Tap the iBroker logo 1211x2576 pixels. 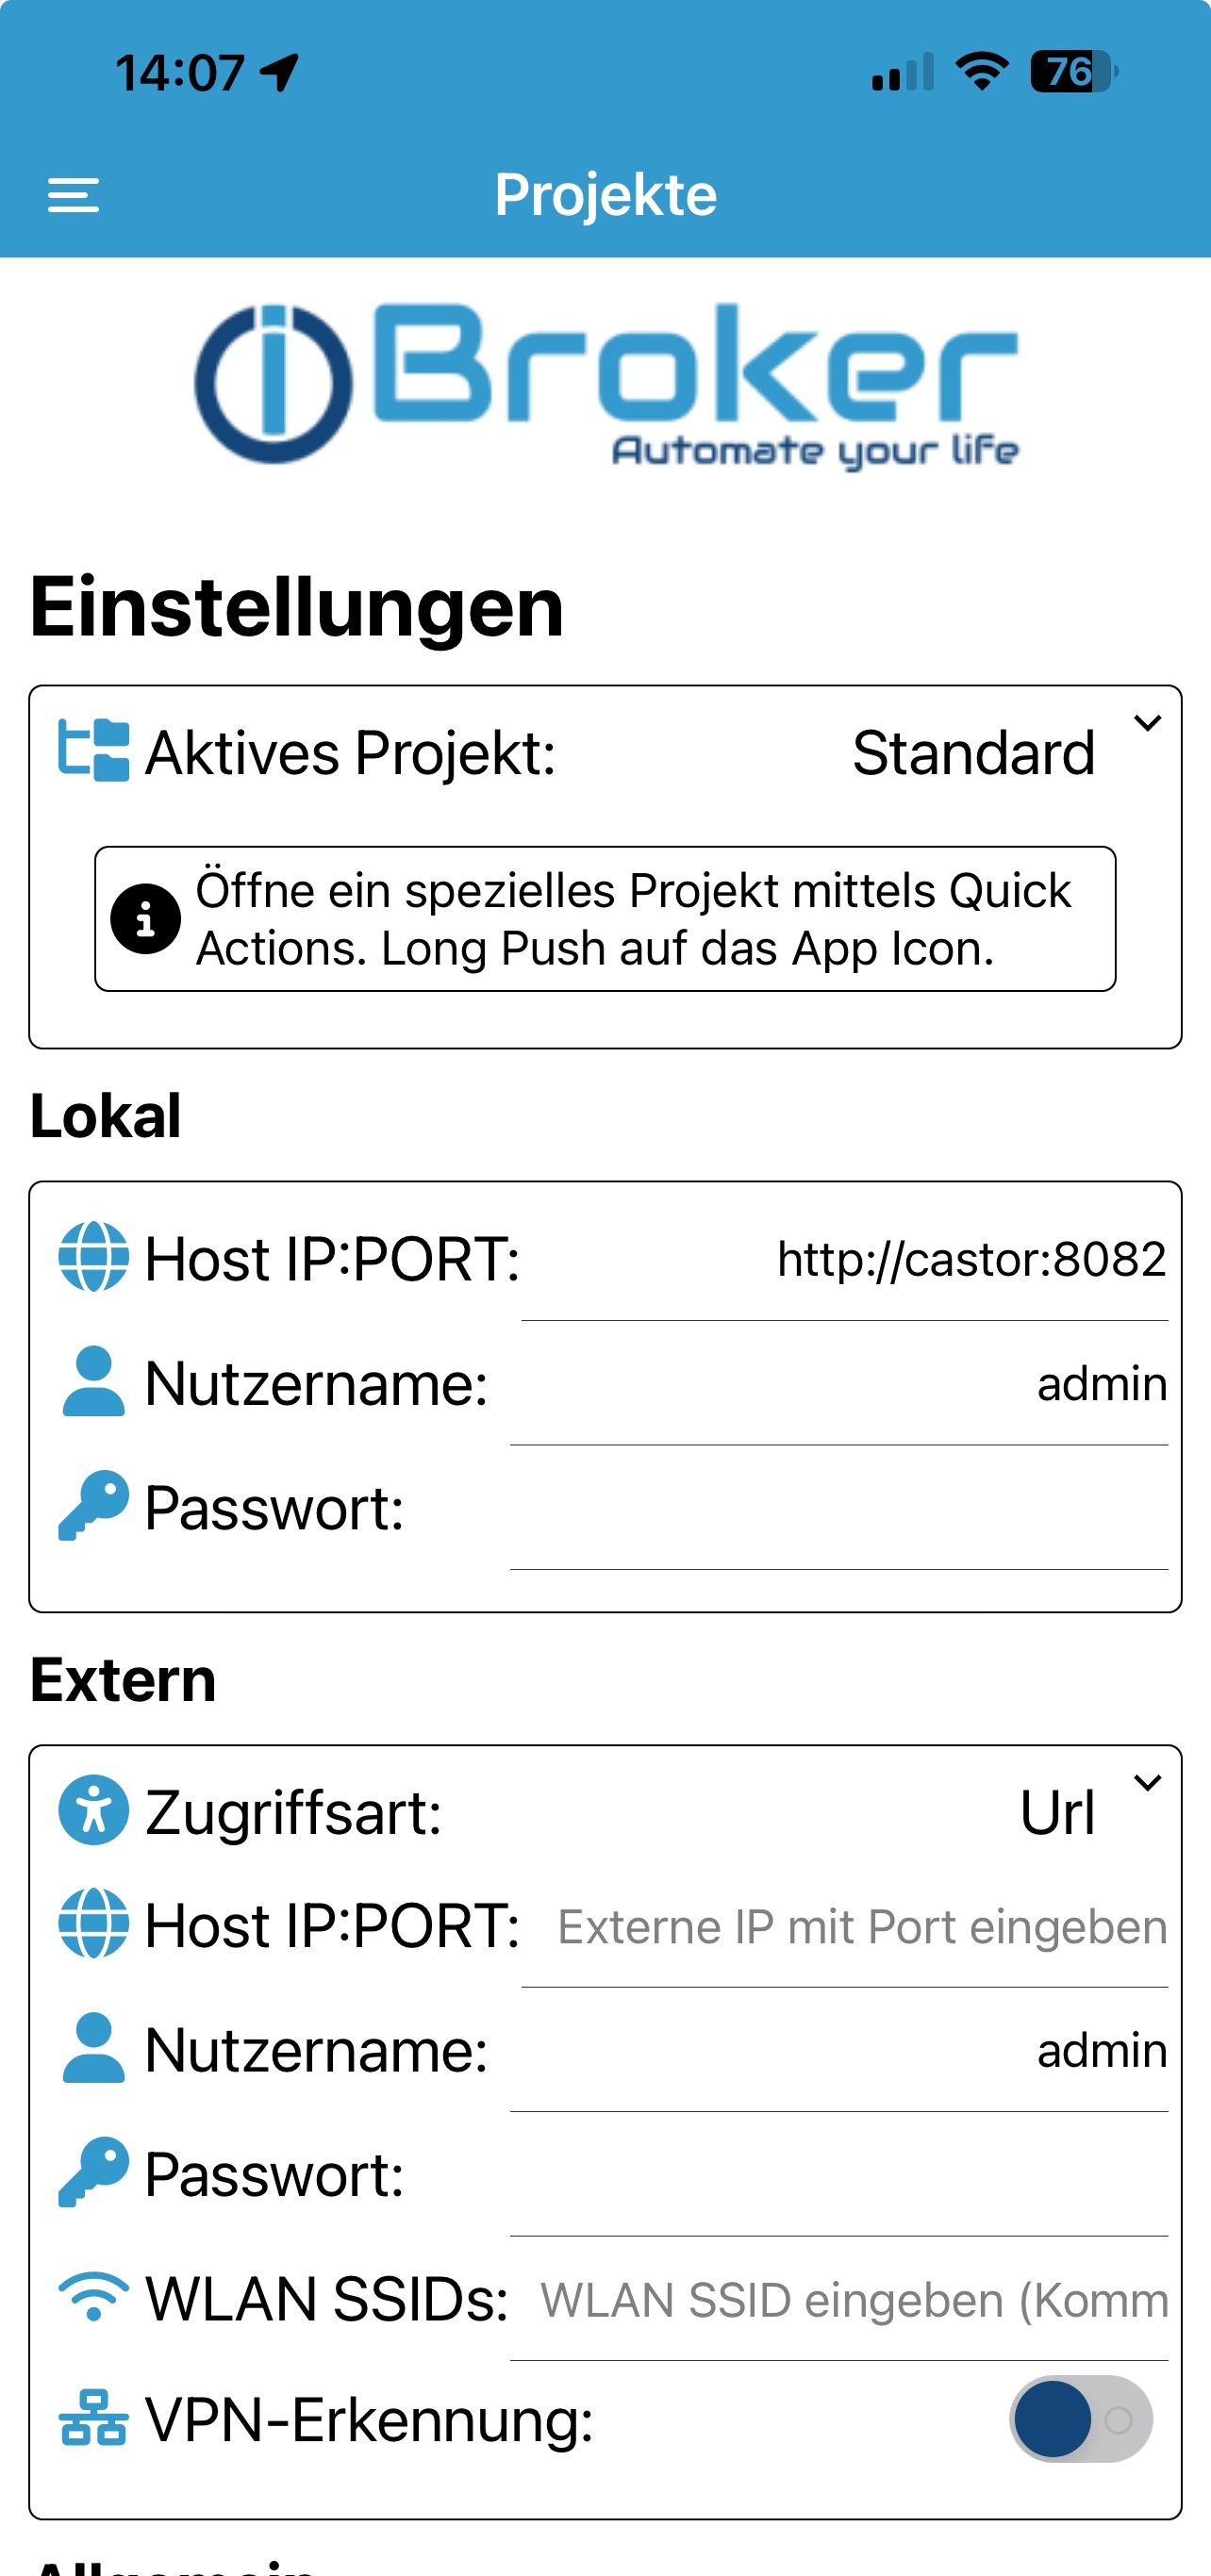[606, 385]
